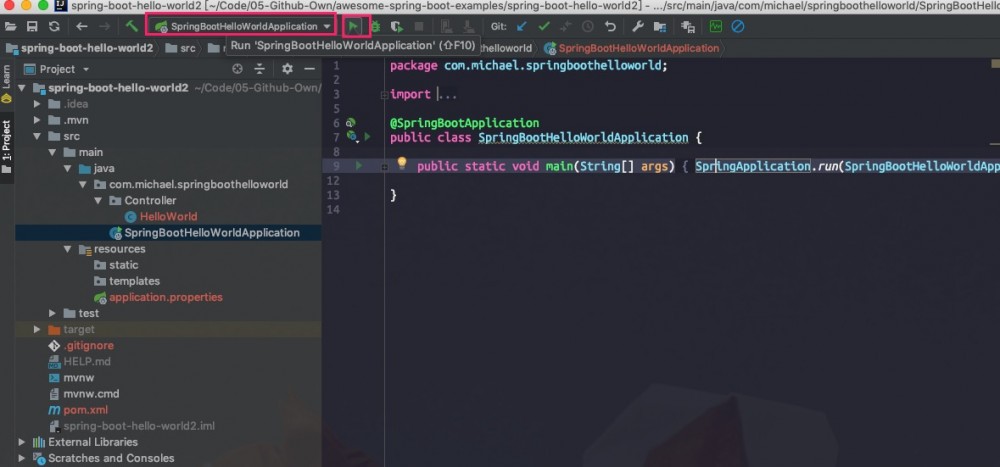Open the Learn side tab

(6, 84)
